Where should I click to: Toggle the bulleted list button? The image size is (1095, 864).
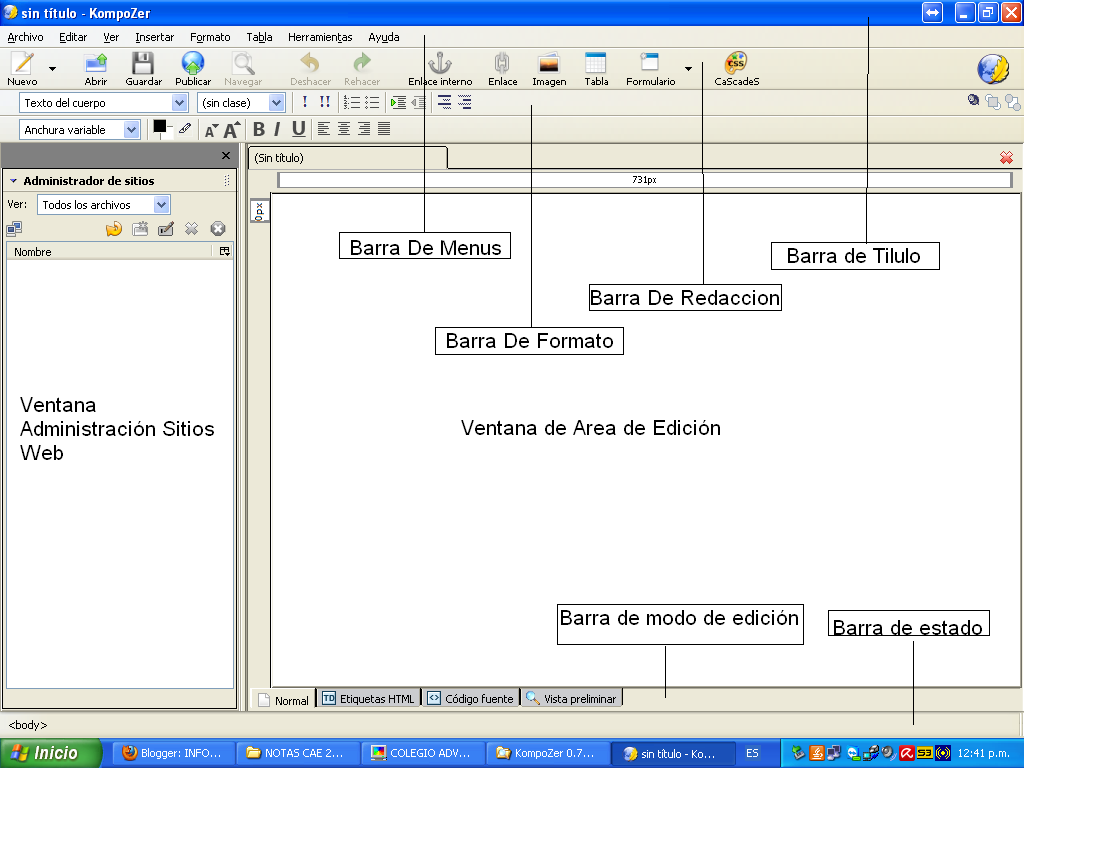coord(372,103)
